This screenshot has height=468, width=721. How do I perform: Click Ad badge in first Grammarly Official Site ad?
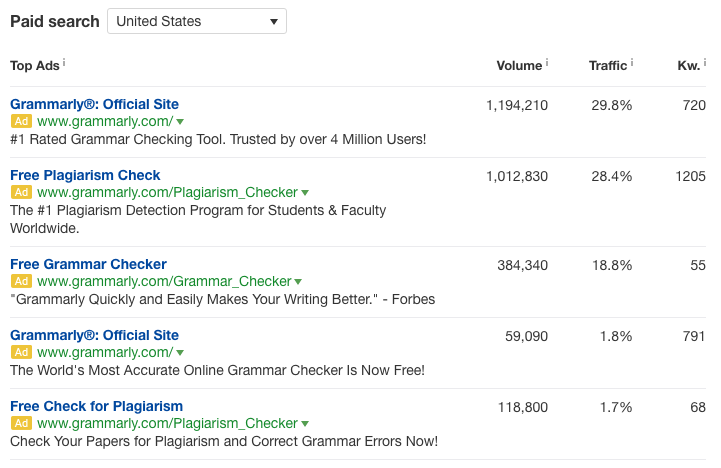[x=21, y=121]
